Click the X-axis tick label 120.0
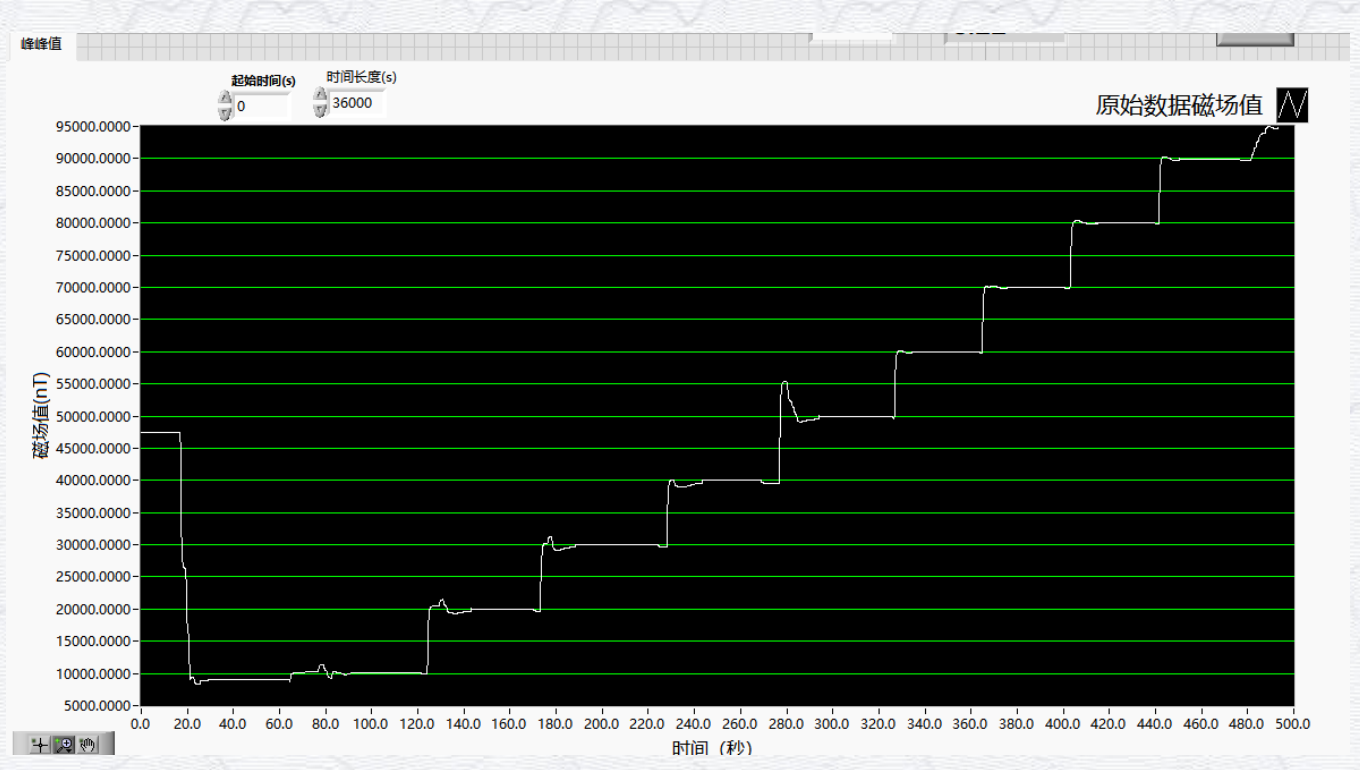Screen dimensions: 1360x770 [417, 722]
